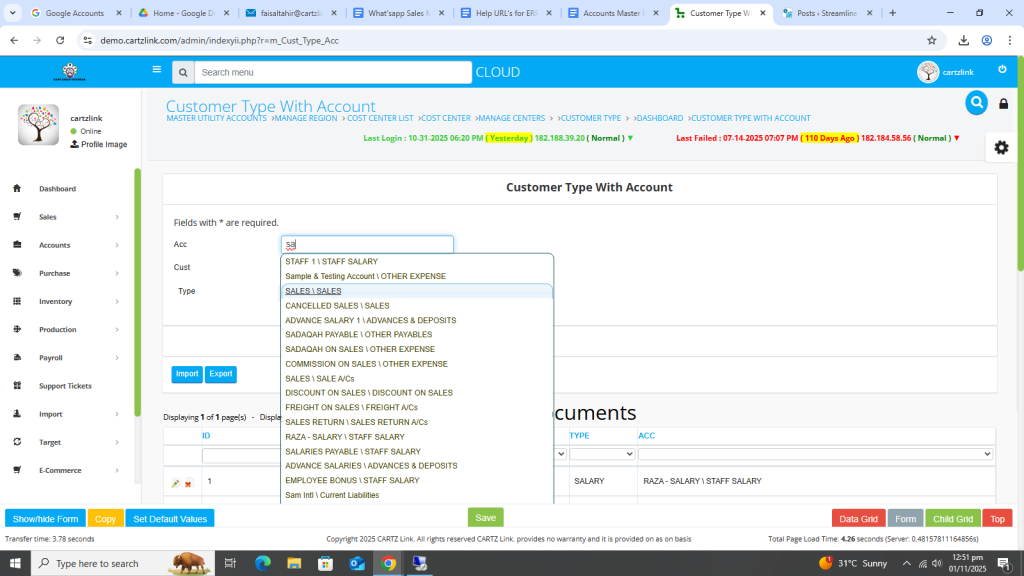Expand the Sales sidebar menu

68,217
